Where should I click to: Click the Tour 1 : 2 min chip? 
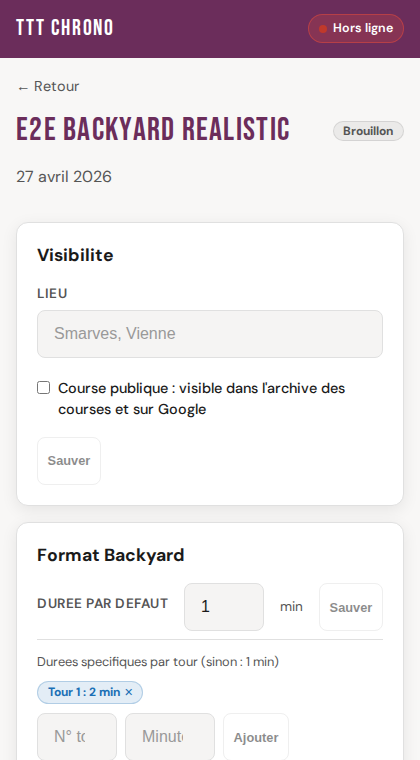pyautogui.click(x=90, y=692)
